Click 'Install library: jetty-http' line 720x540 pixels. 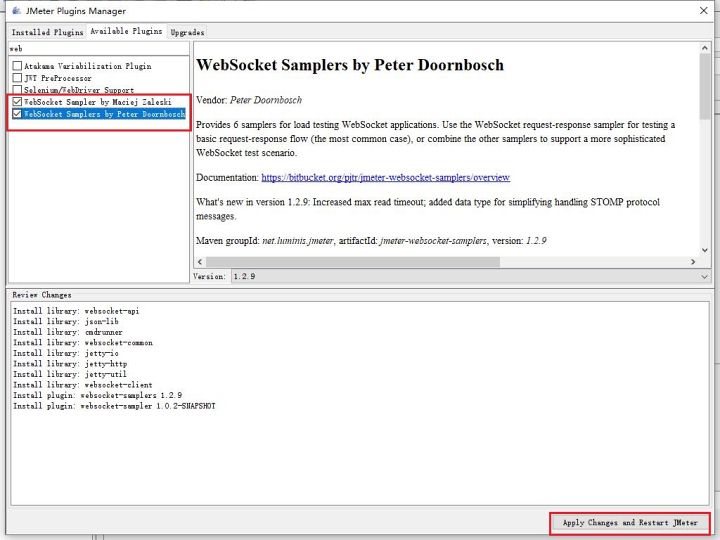pyautogui.click(x=70, y=364)
